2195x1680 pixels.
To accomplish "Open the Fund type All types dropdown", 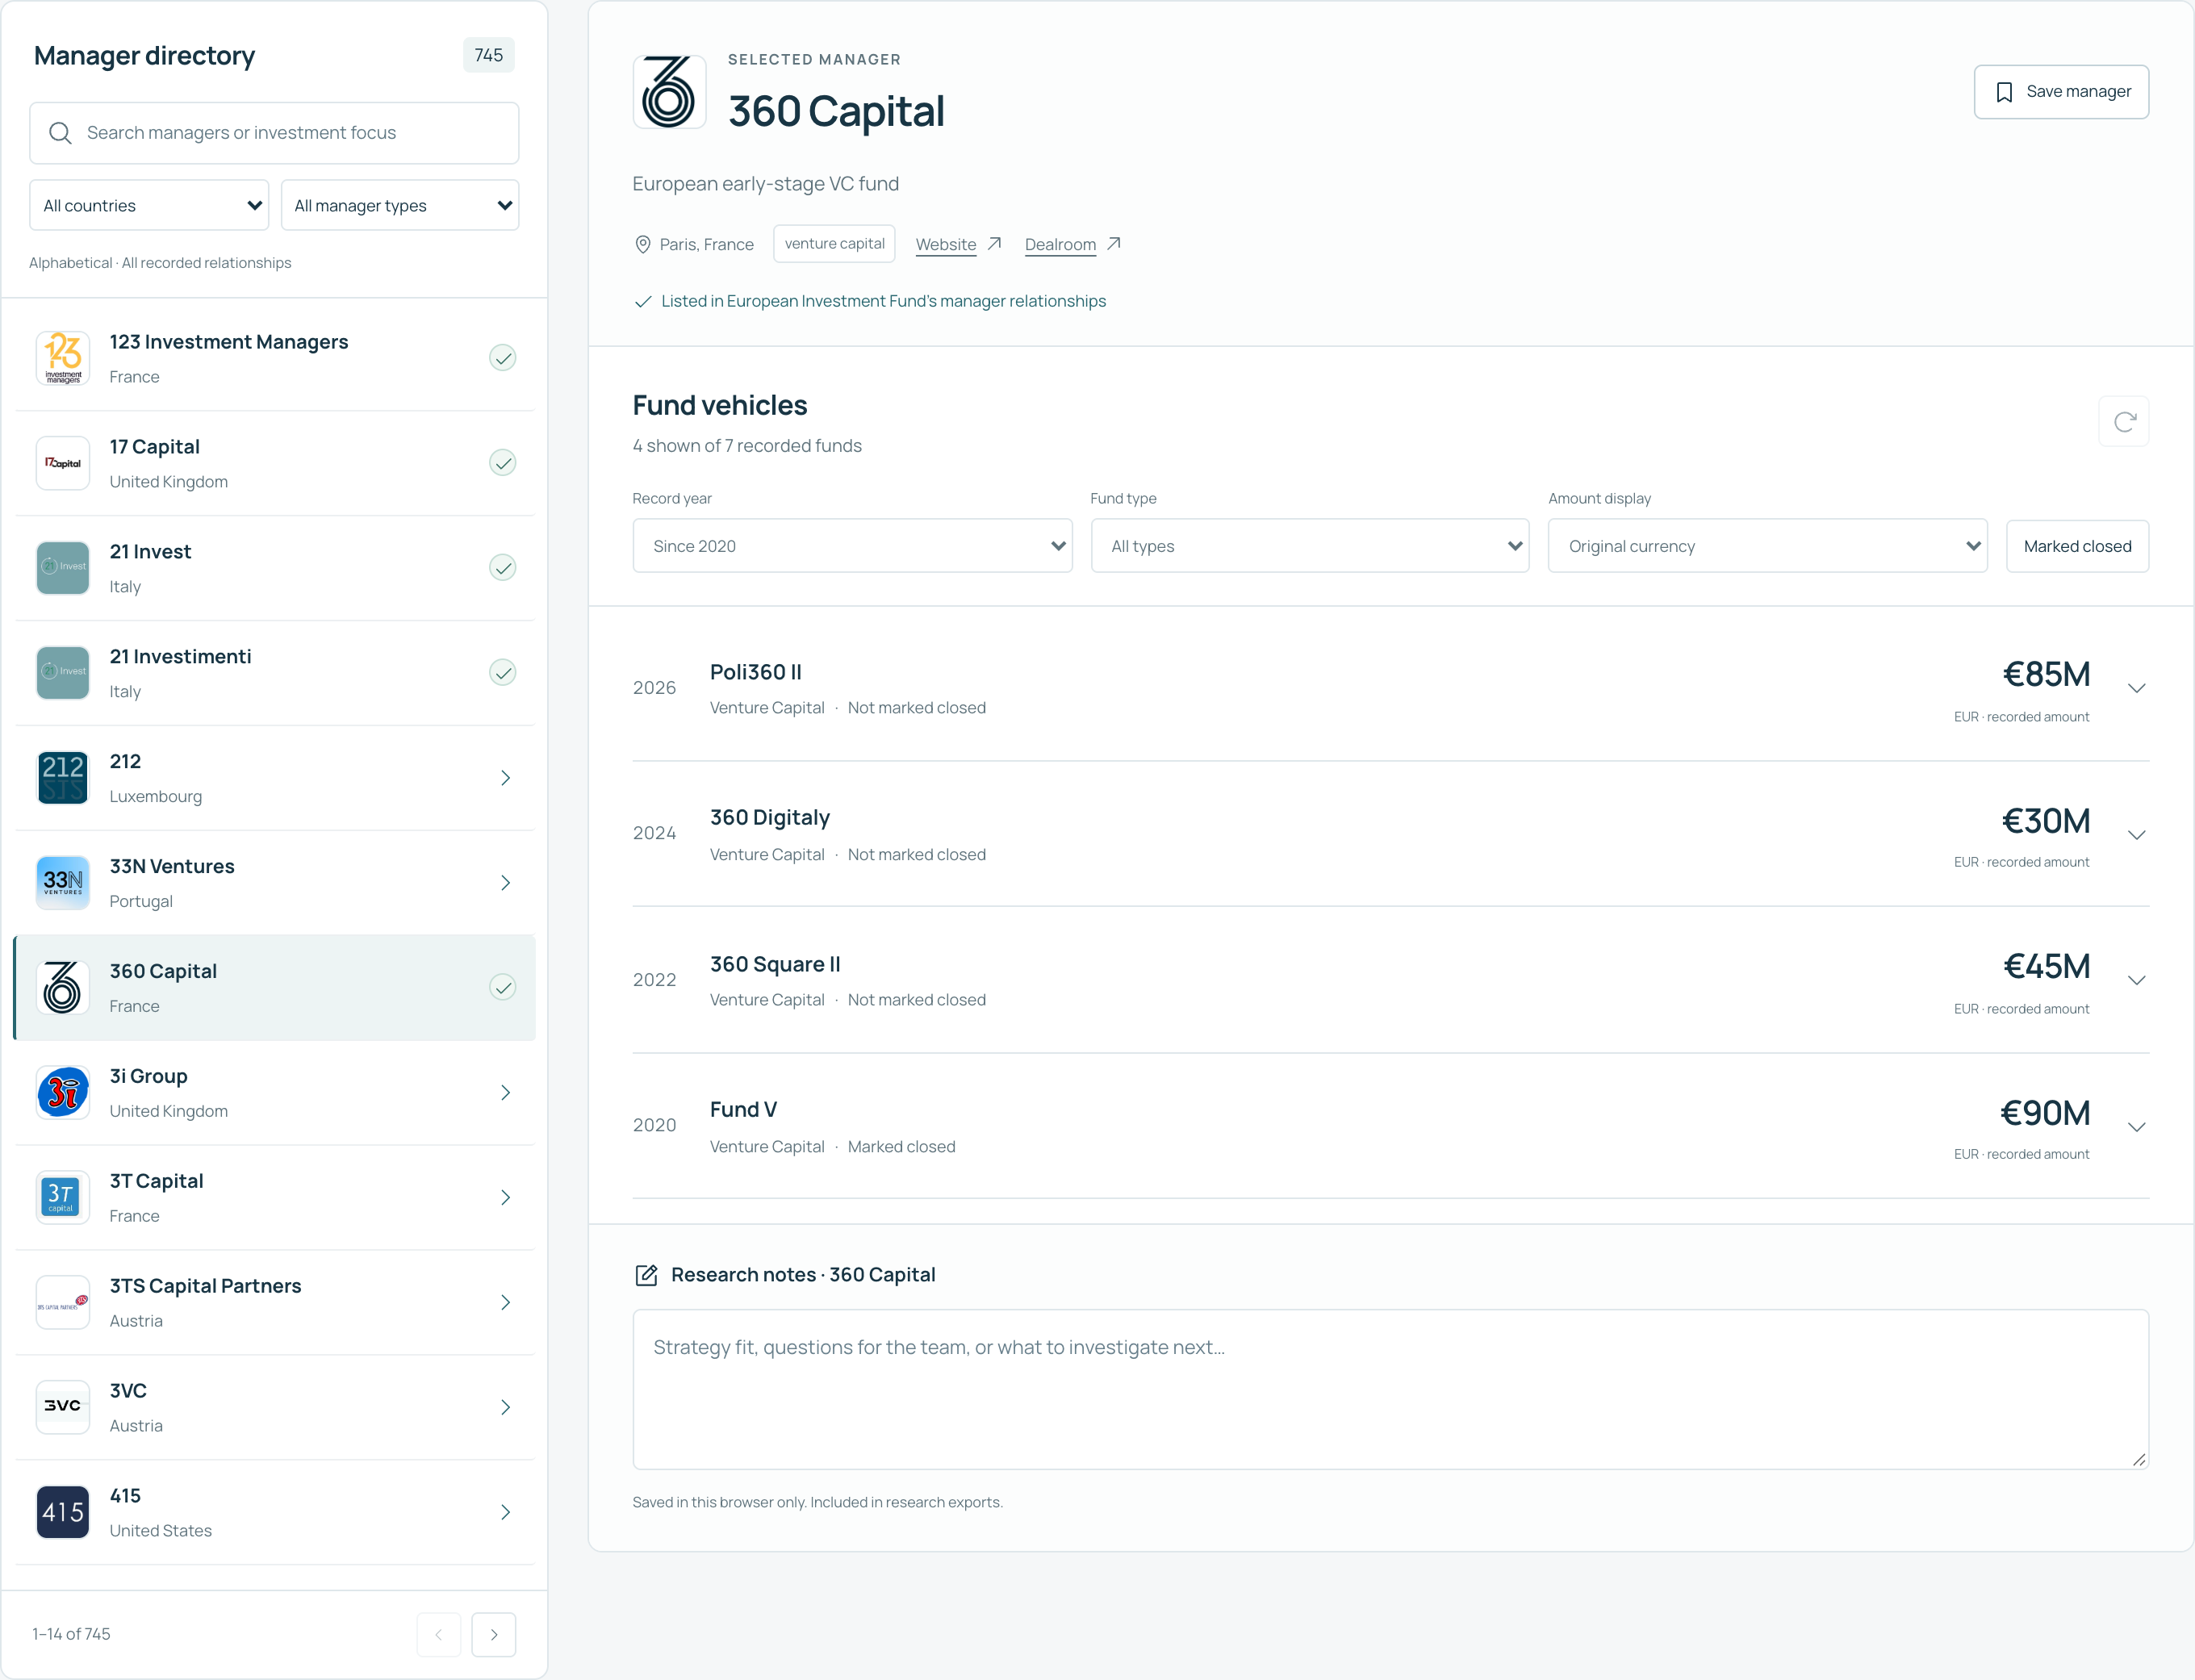I will point(1310,546).
